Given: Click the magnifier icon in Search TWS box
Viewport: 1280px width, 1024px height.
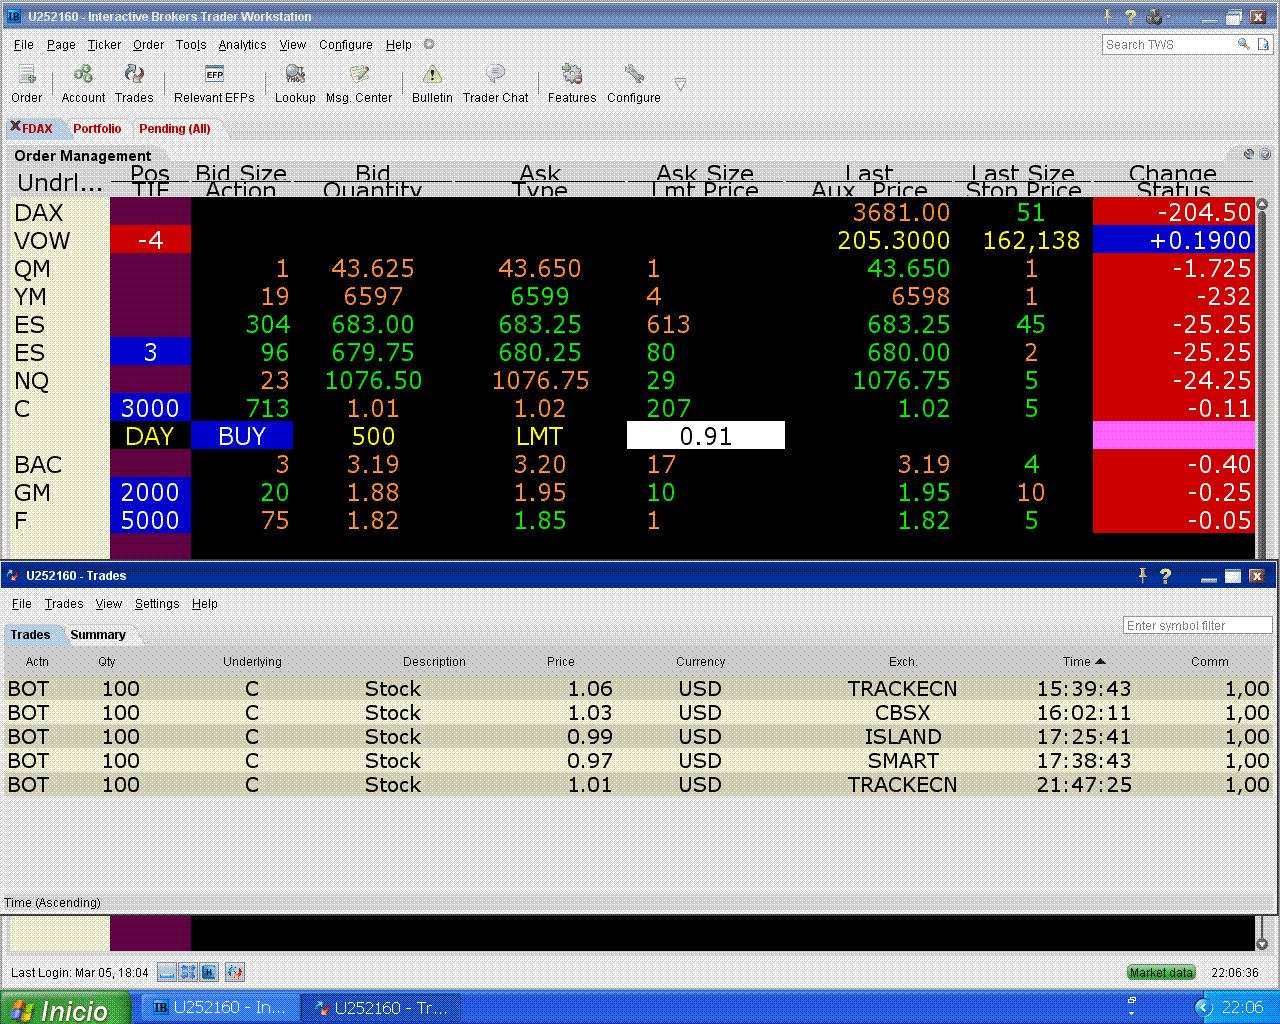Looking at the screenshot, I should (1243, 44).
